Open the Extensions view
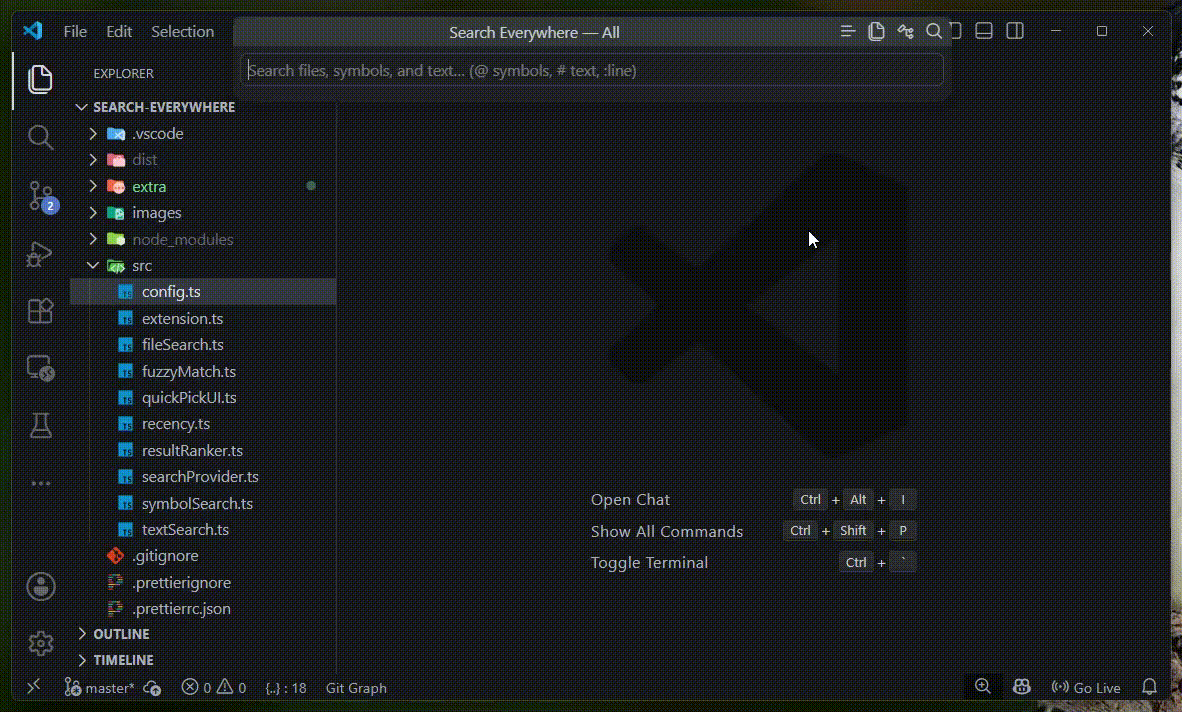 40,310
